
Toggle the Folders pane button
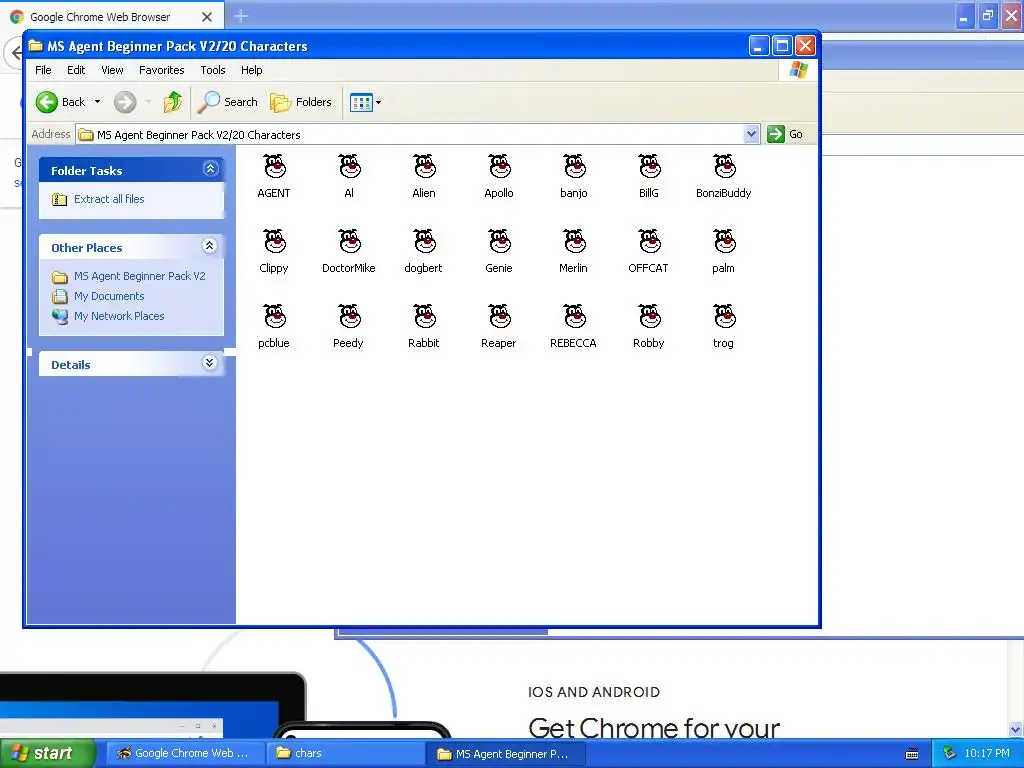301,102
